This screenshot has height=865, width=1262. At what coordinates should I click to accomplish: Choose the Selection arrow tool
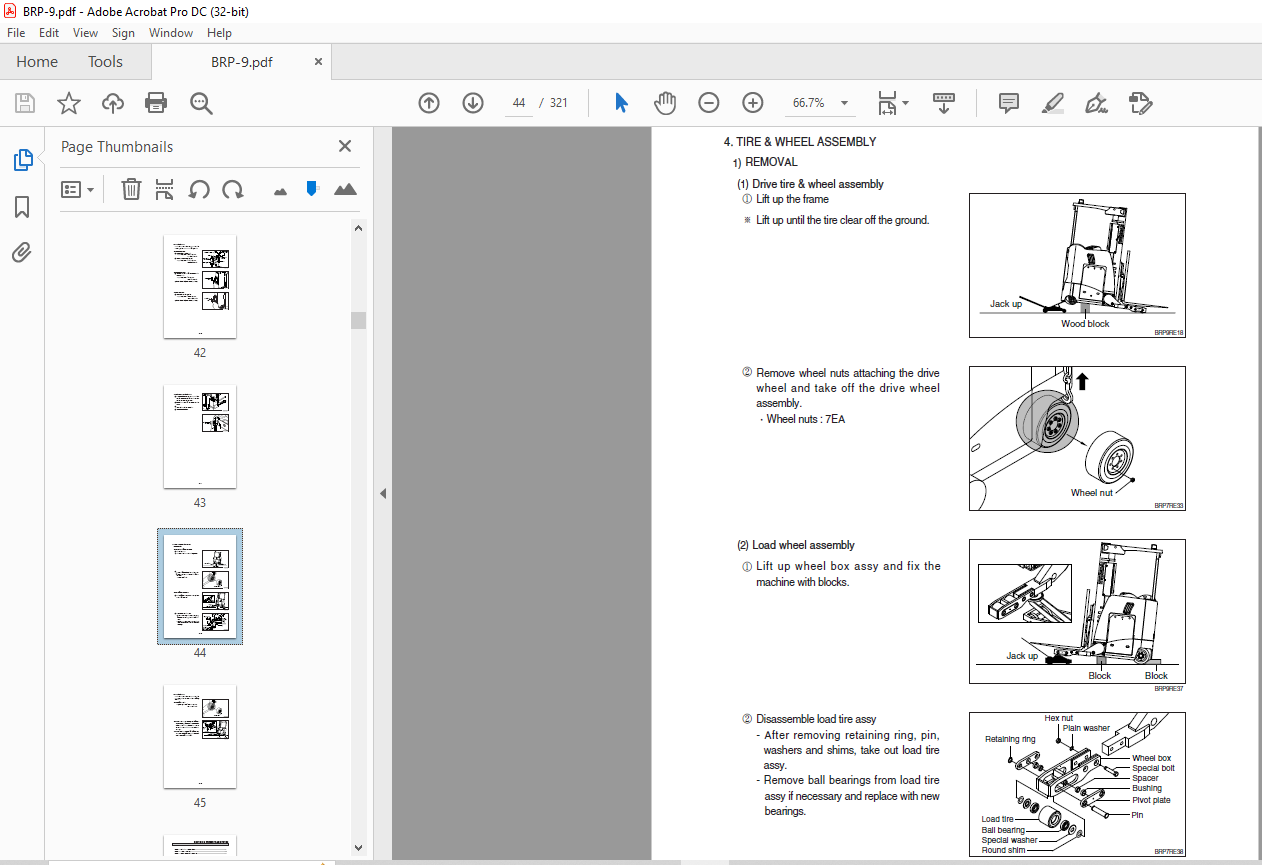(x=621, y=103)
